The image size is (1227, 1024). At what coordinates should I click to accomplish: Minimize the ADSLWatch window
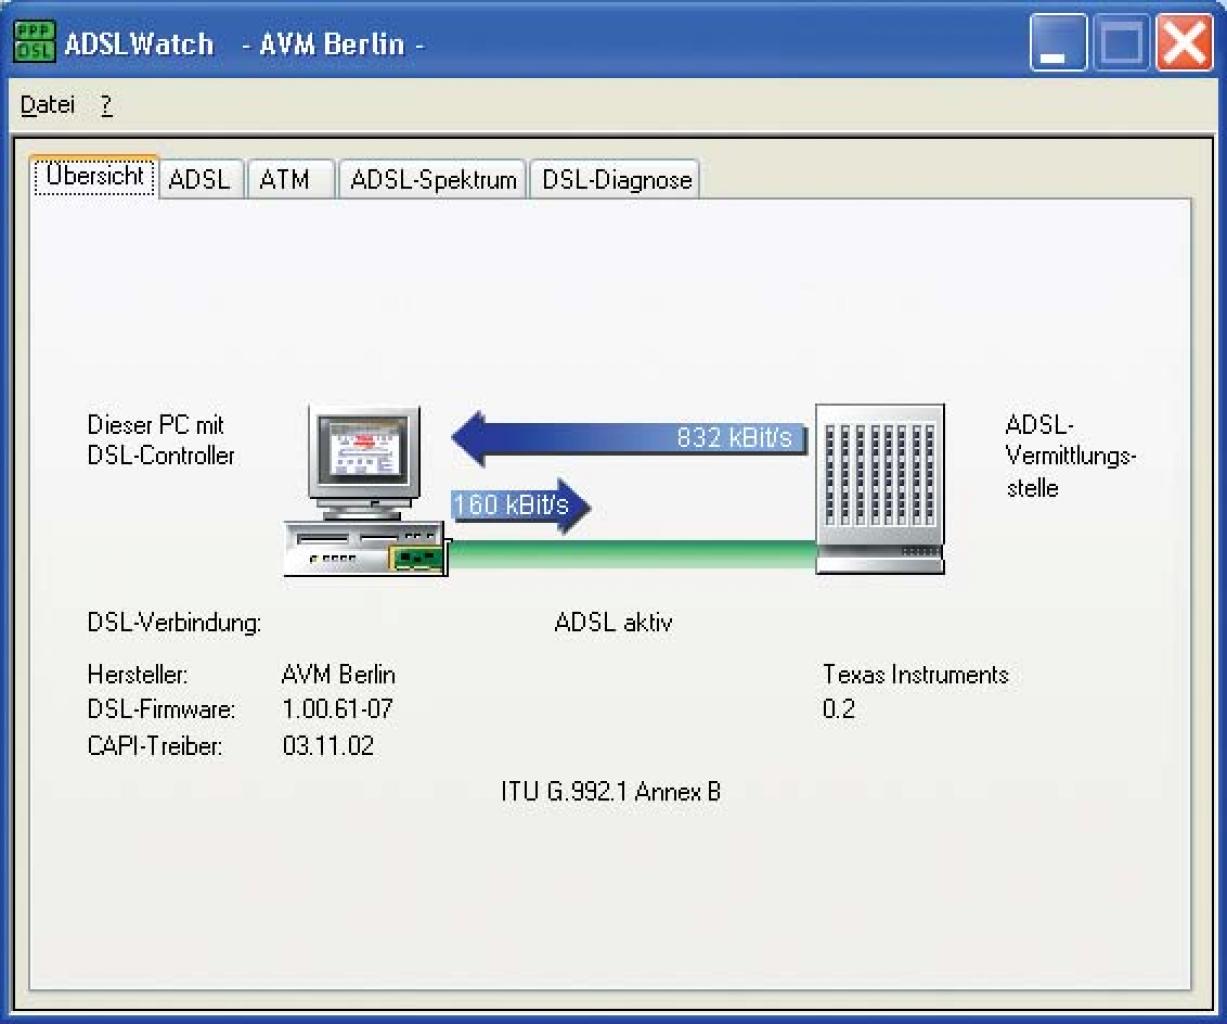click(x=1058, y=44)
